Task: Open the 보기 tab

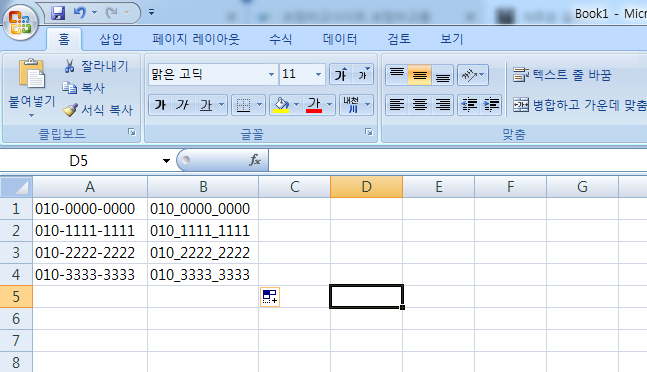Action: point(451,39)
